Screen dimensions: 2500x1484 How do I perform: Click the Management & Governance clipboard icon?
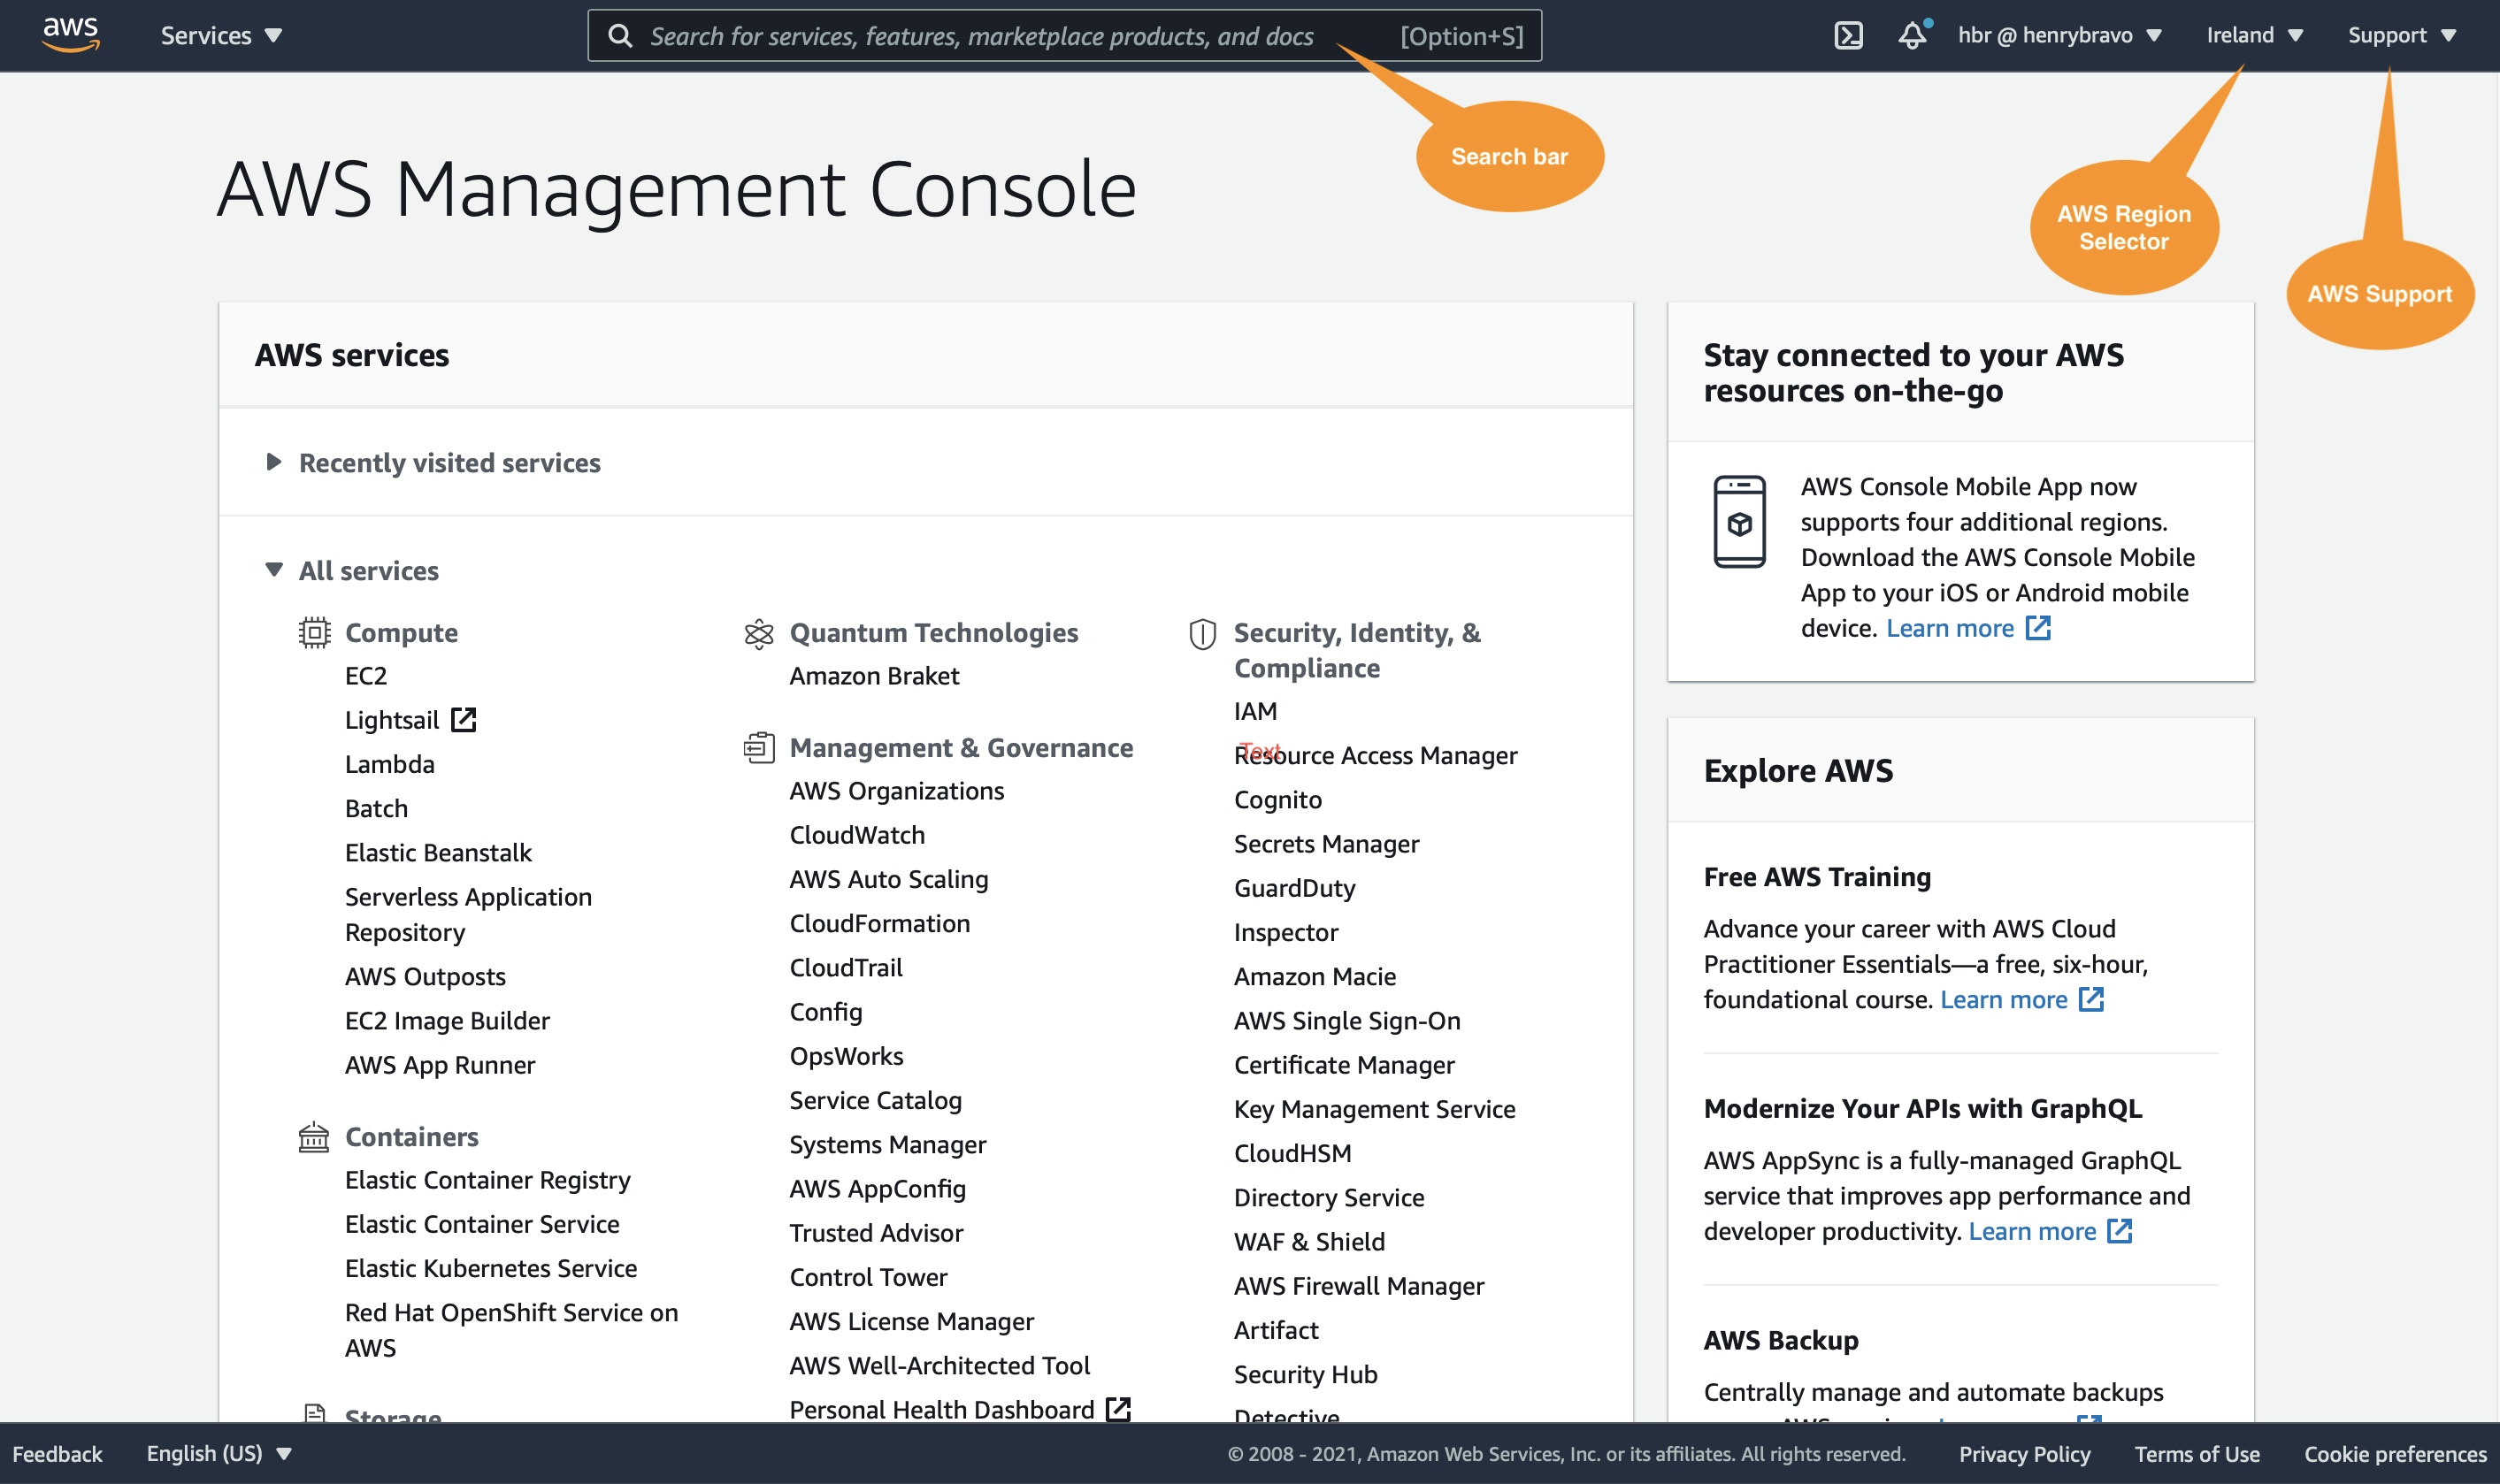tap(759, 748)
